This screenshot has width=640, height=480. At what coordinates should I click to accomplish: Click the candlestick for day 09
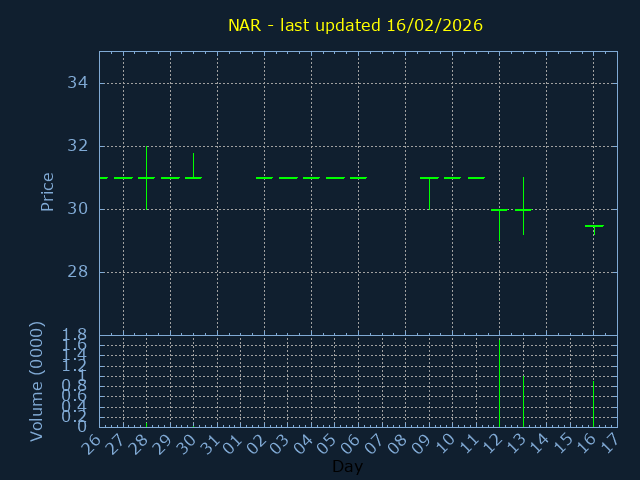pyautogui.click(x=429, y=178)
